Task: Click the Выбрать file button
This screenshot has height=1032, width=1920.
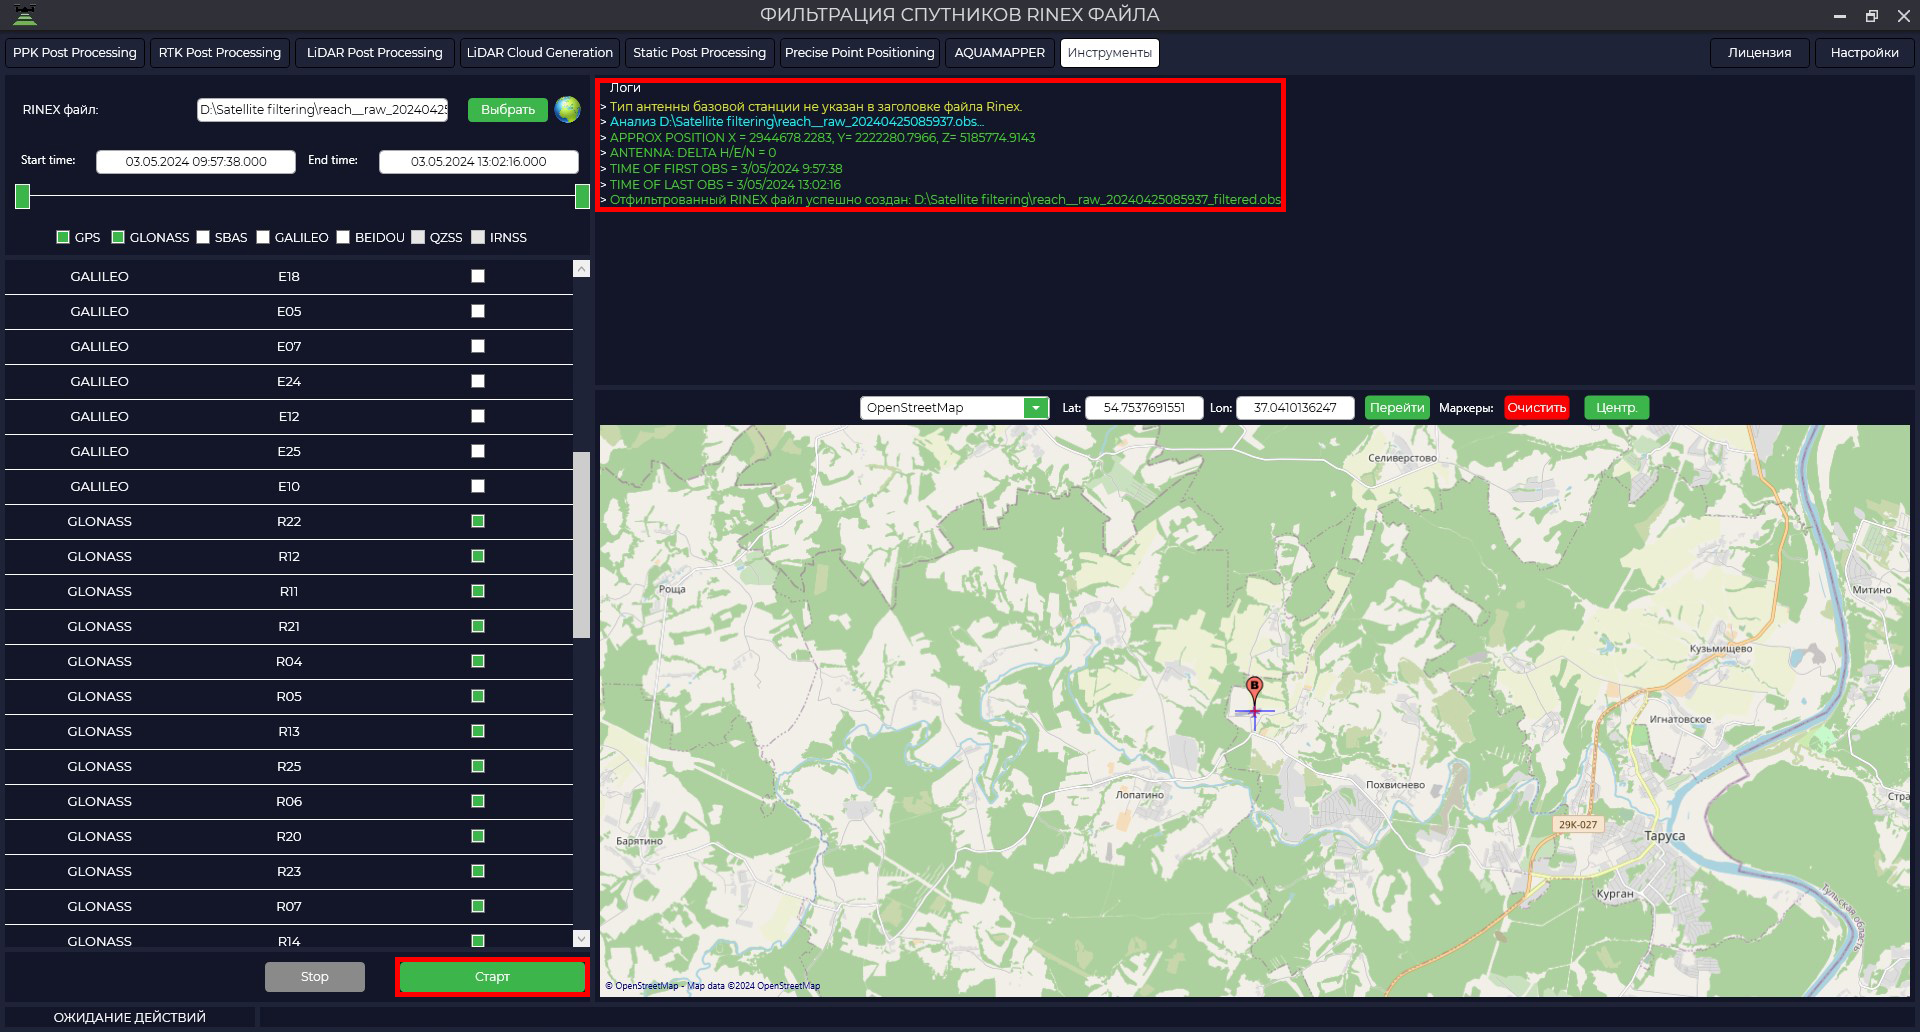Action: (x=508, y=110)
